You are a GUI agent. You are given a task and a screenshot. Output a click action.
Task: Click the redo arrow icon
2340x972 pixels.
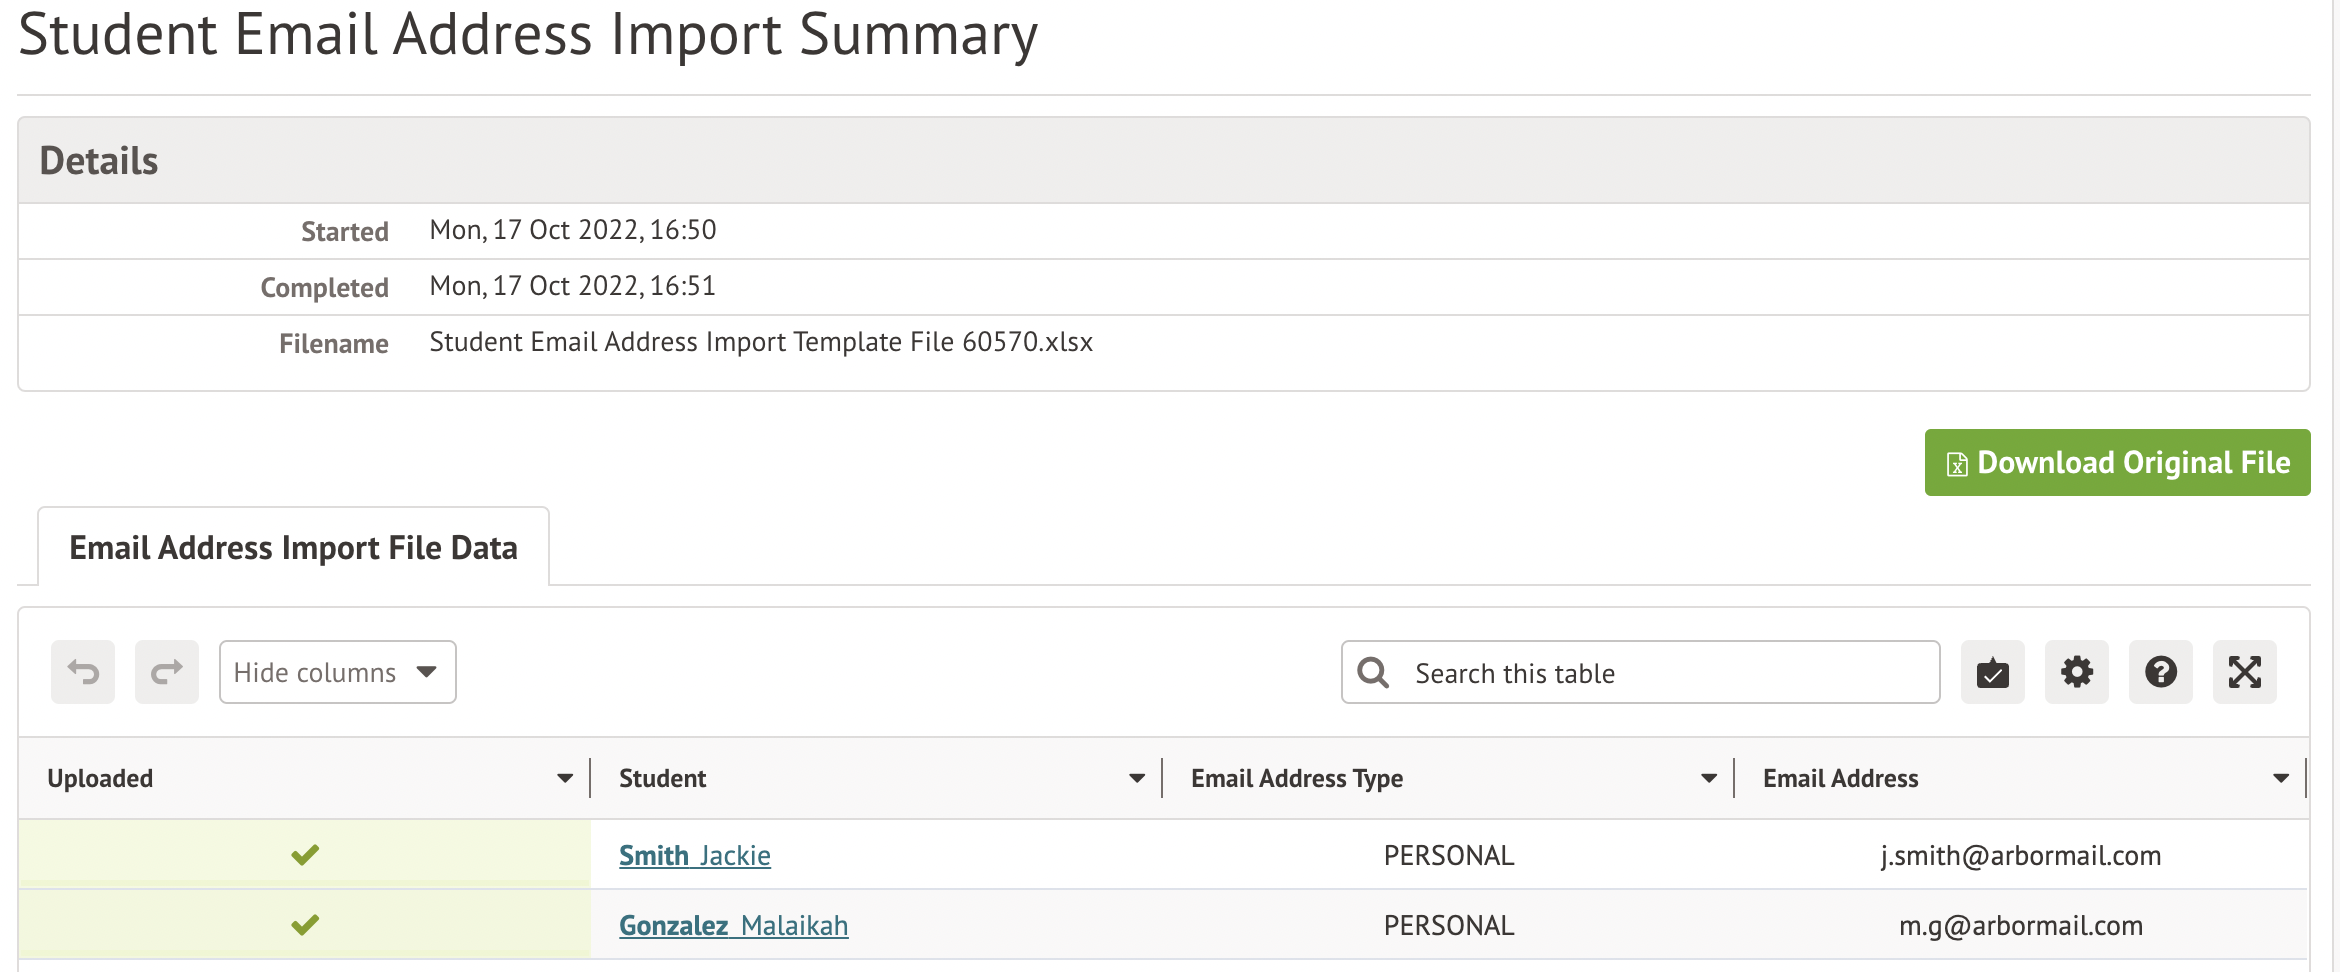click(x=167, y=672)
